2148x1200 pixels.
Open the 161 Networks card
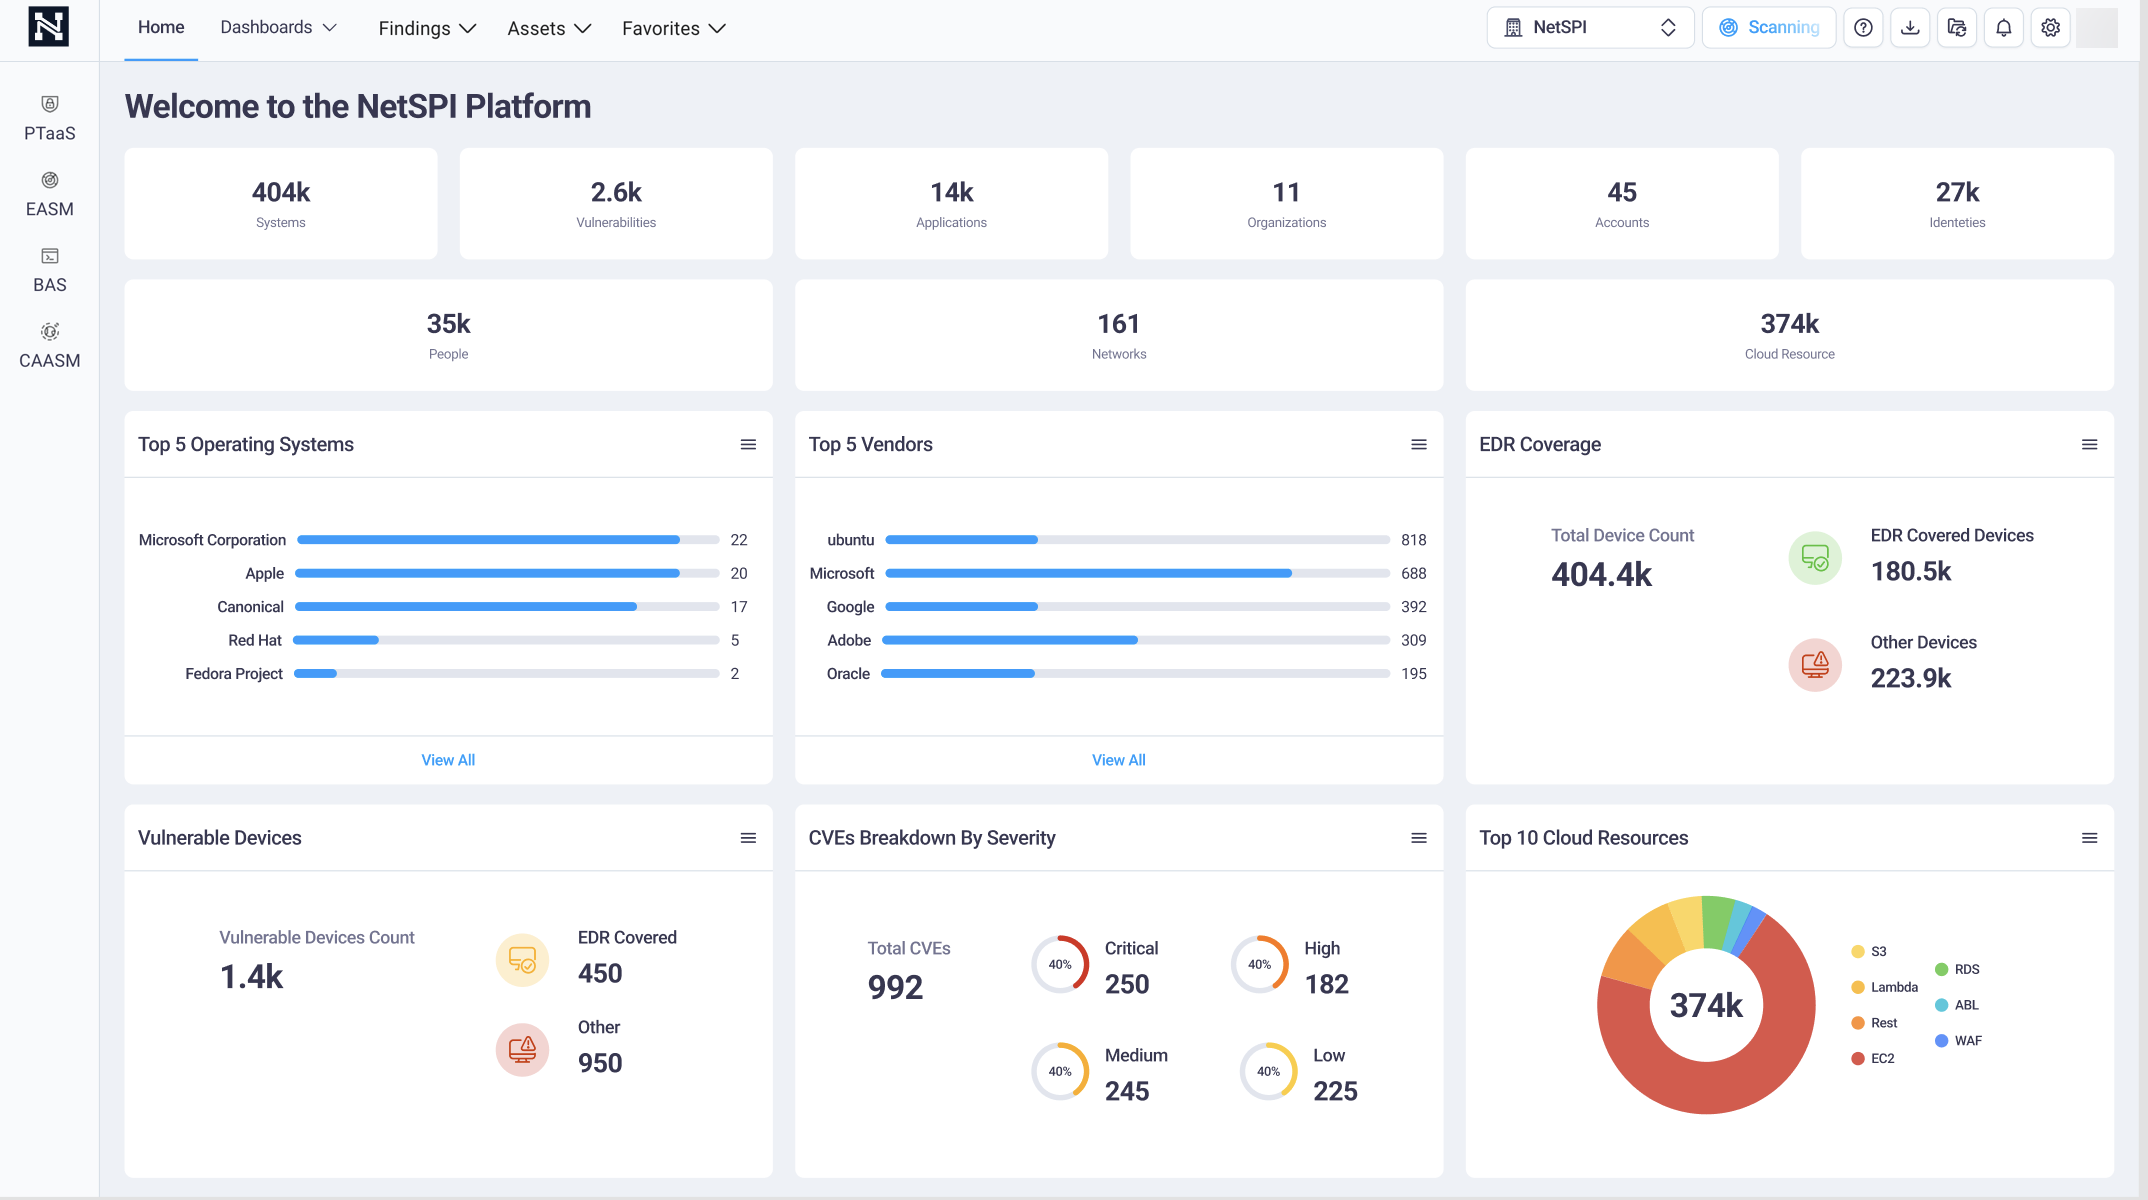point(1119,335)
